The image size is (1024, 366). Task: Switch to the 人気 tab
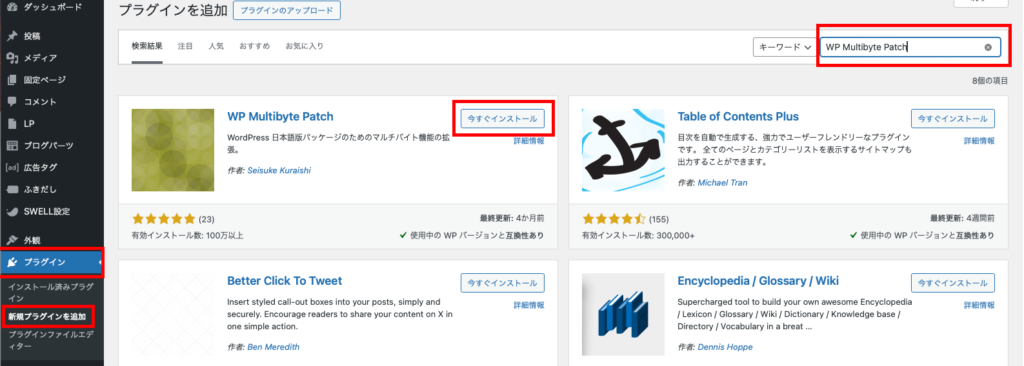[216, 46]
